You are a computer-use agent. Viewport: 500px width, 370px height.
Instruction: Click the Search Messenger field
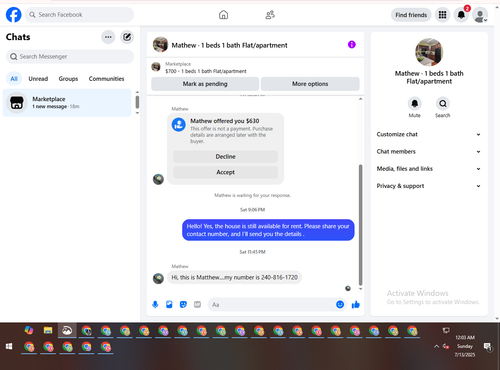pos(70,57)
